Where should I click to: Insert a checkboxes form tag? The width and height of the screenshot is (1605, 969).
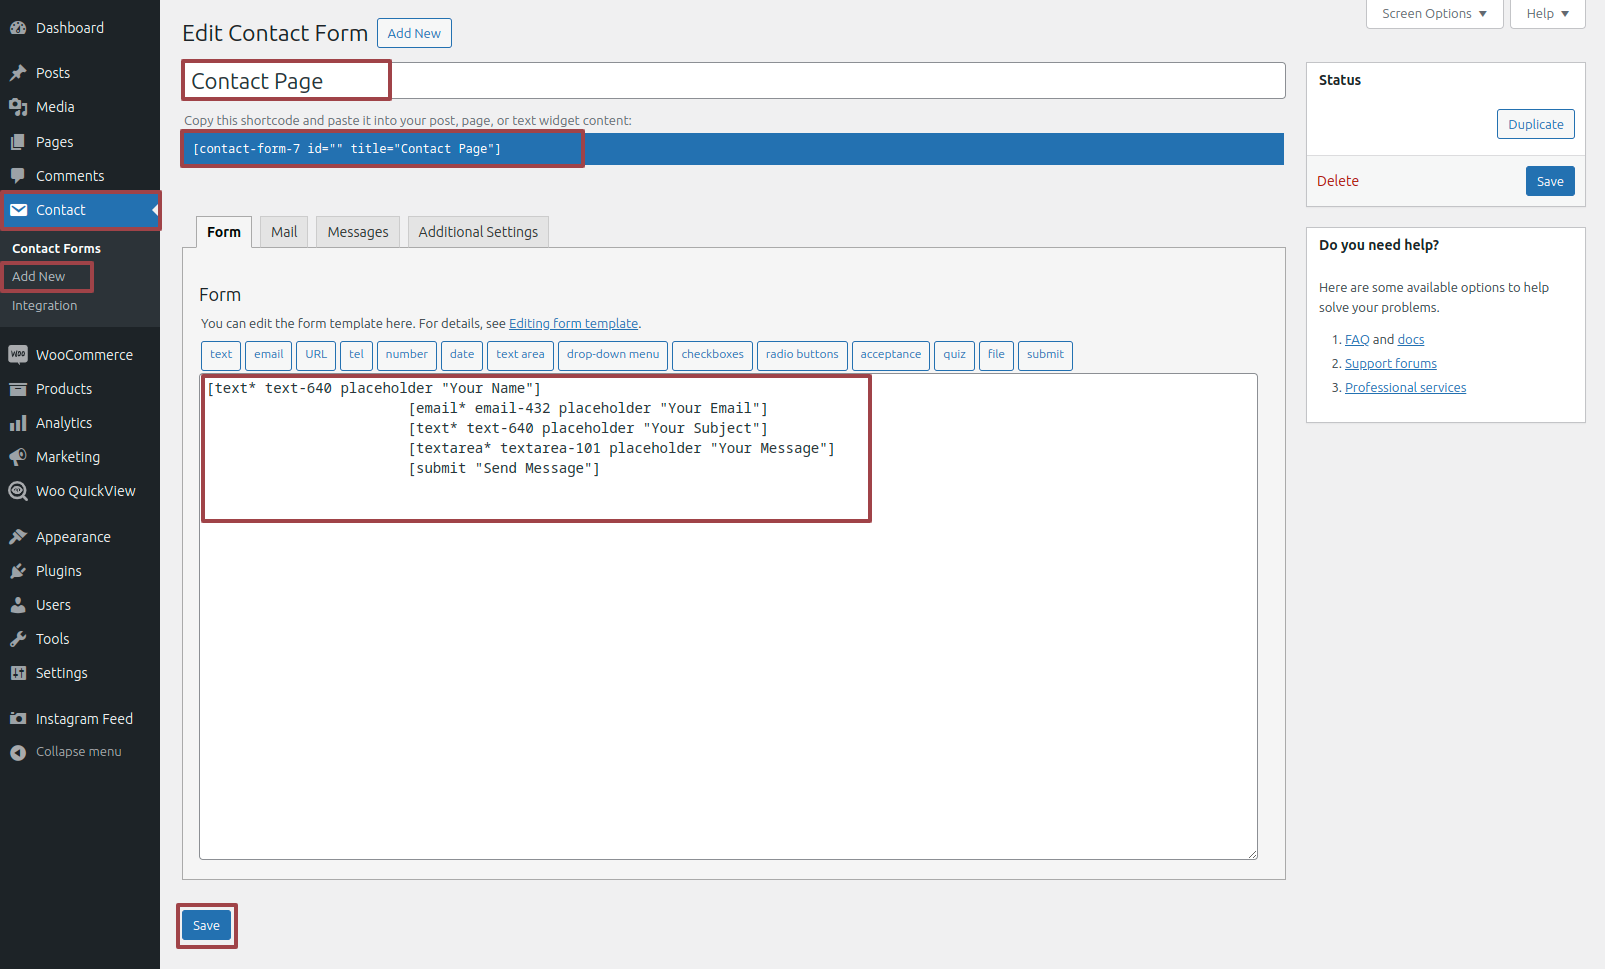[x=712, y=355]
